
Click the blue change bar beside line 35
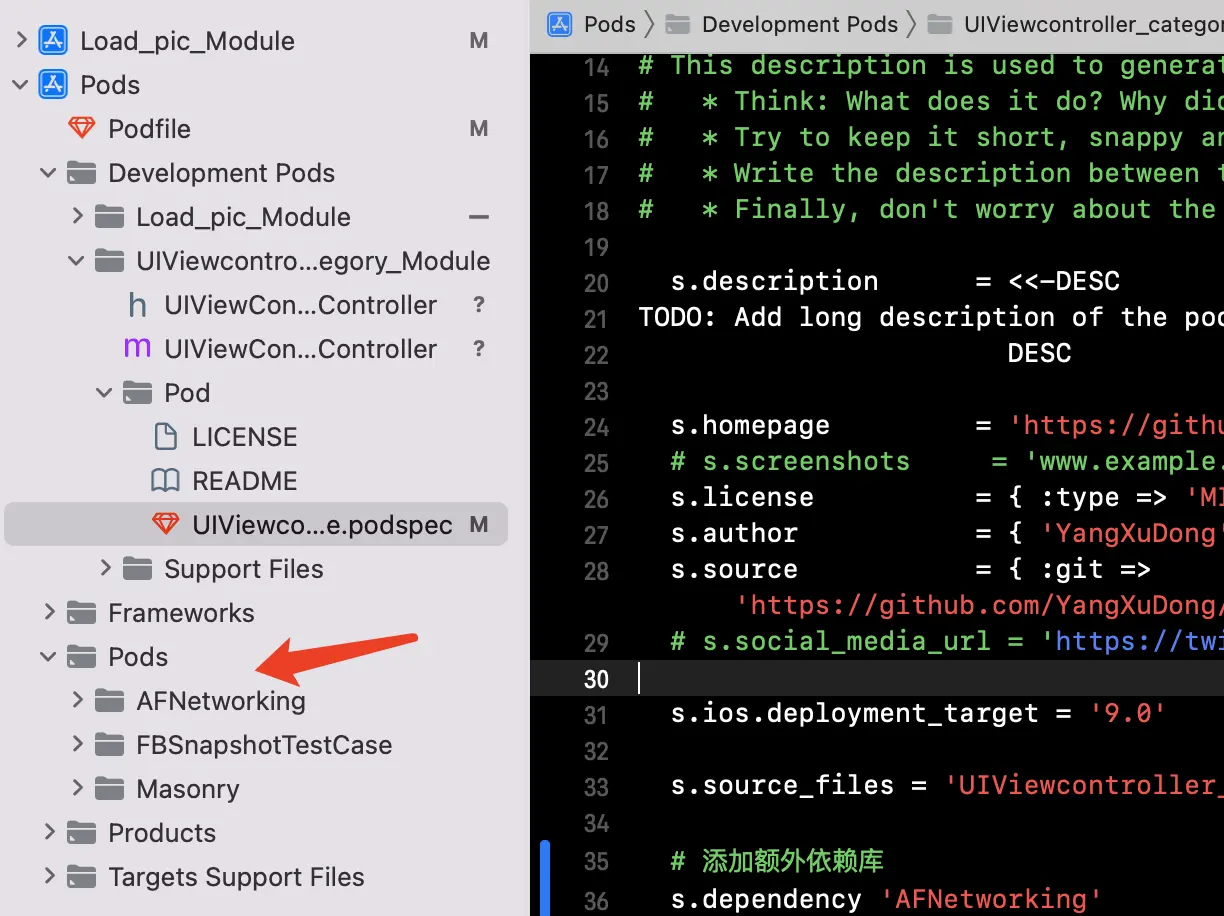tap(545, 878)
